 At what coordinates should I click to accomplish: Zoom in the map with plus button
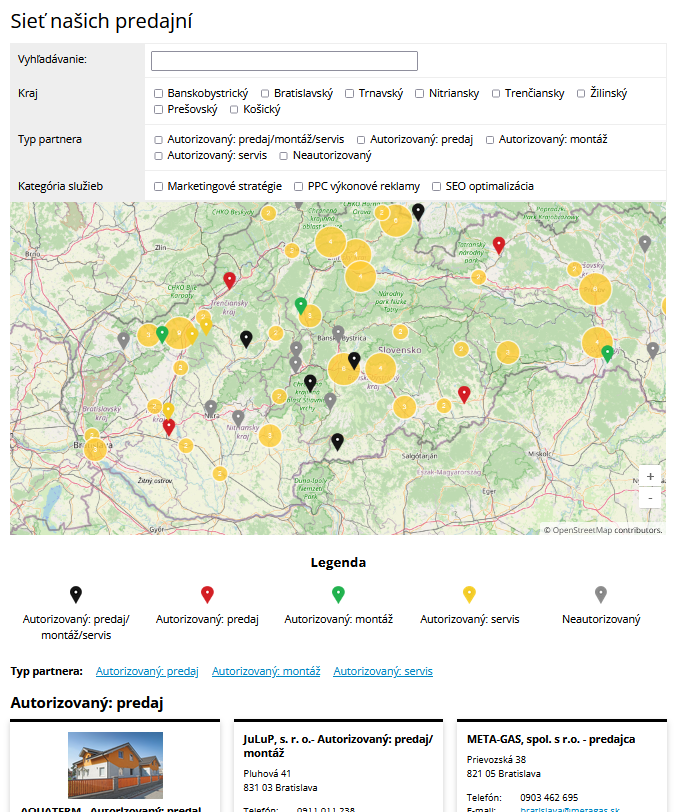650,476
